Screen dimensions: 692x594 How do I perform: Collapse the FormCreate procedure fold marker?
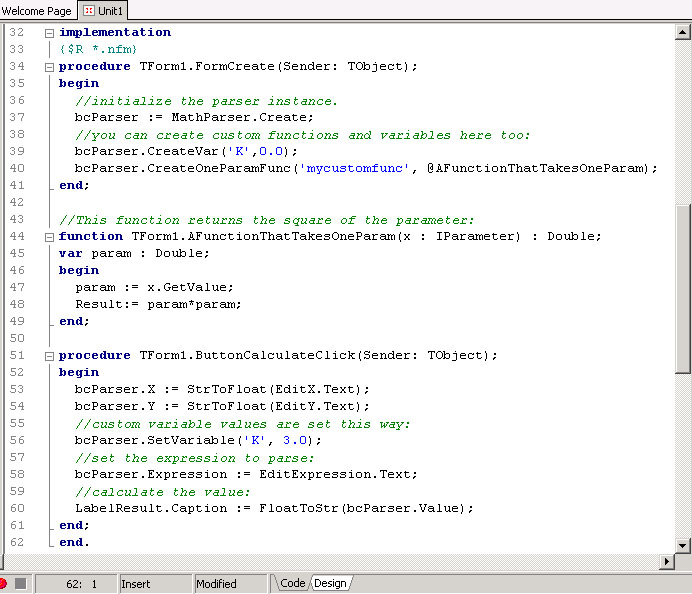tap(49, 66)
